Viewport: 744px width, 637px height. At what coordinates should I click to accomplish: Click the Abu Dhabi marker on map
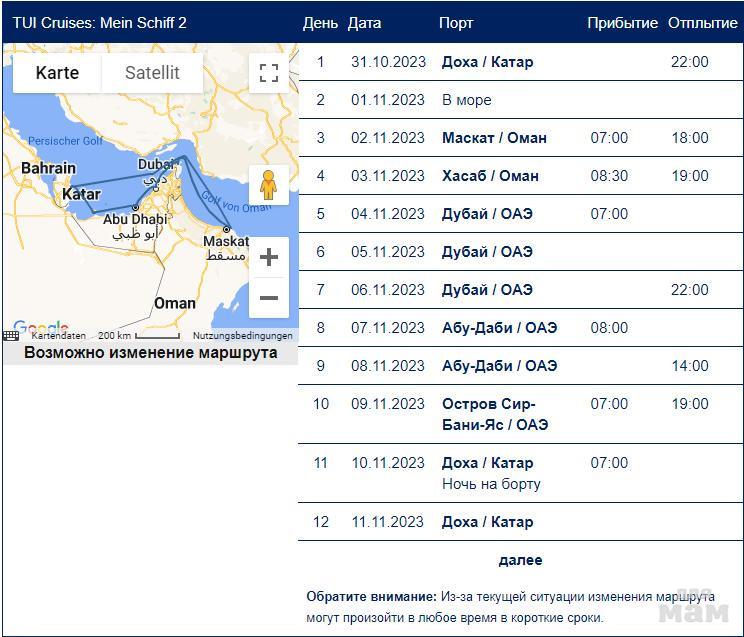click(x=135, y=208)
